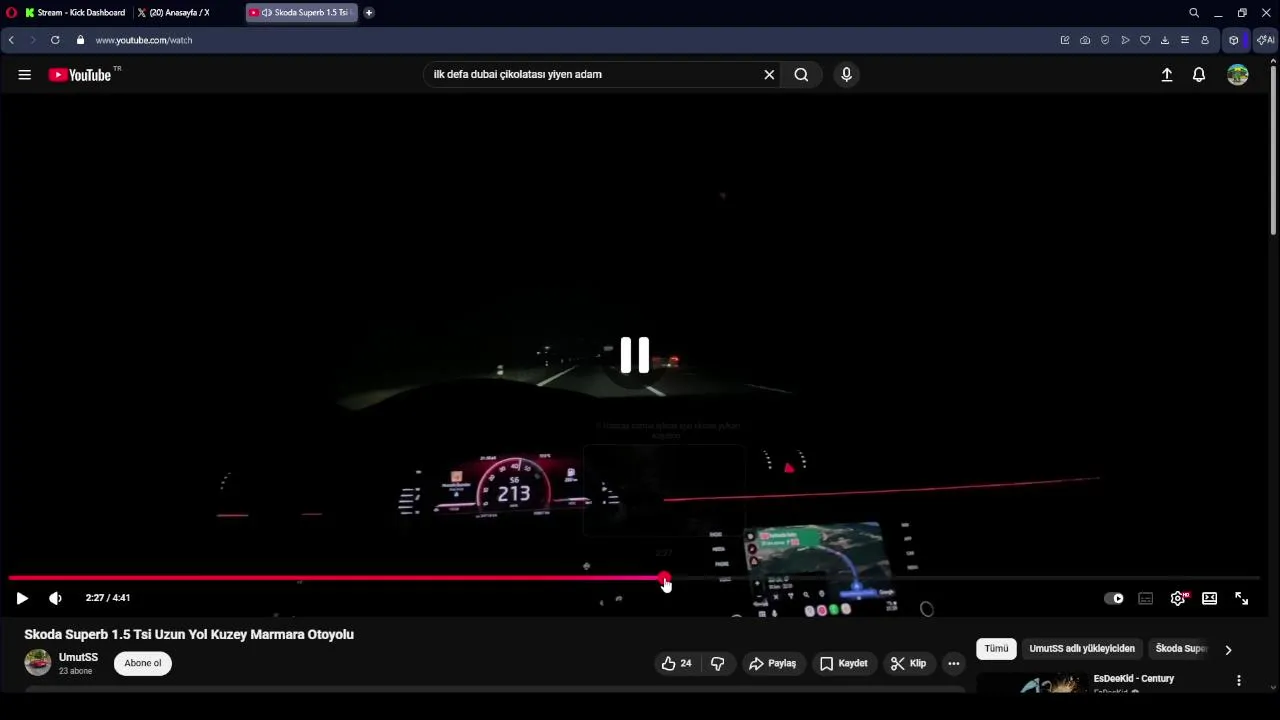Open Opera tab search magnifier in title bar
The height and width of the screenshot is (720, 1280).
1194,13
